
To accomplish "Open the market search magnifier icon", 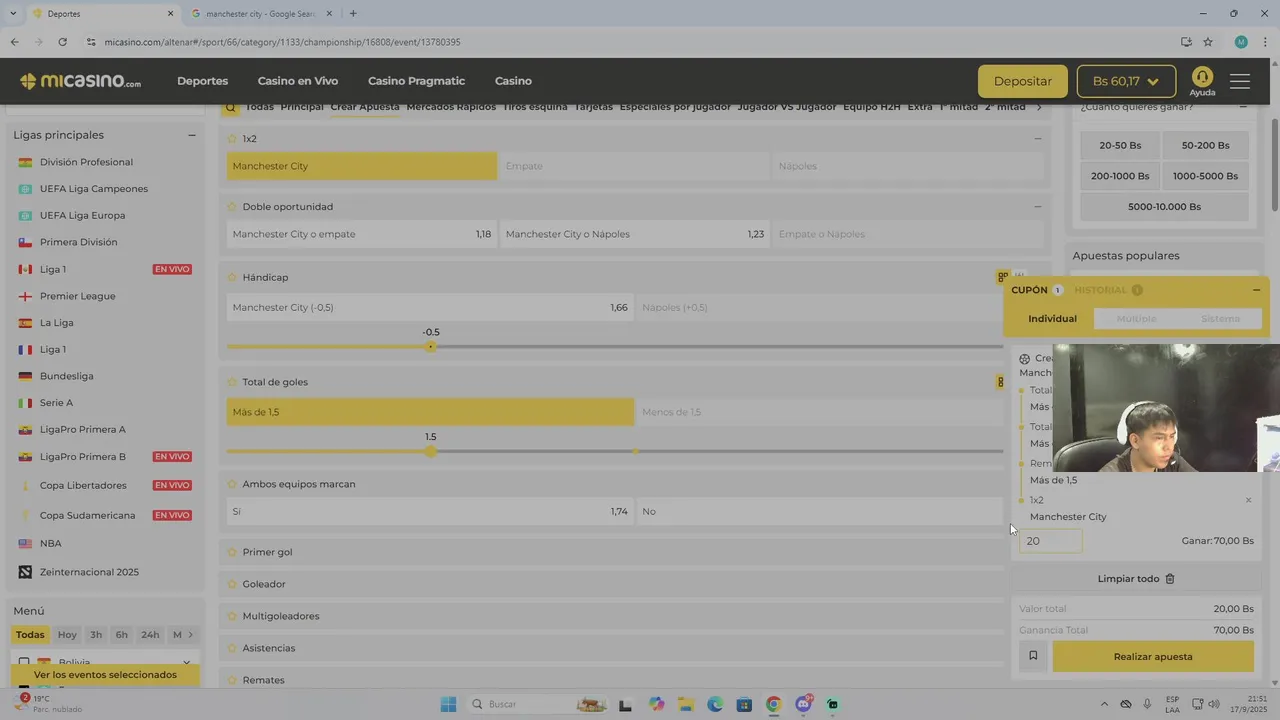I will 231,107.
